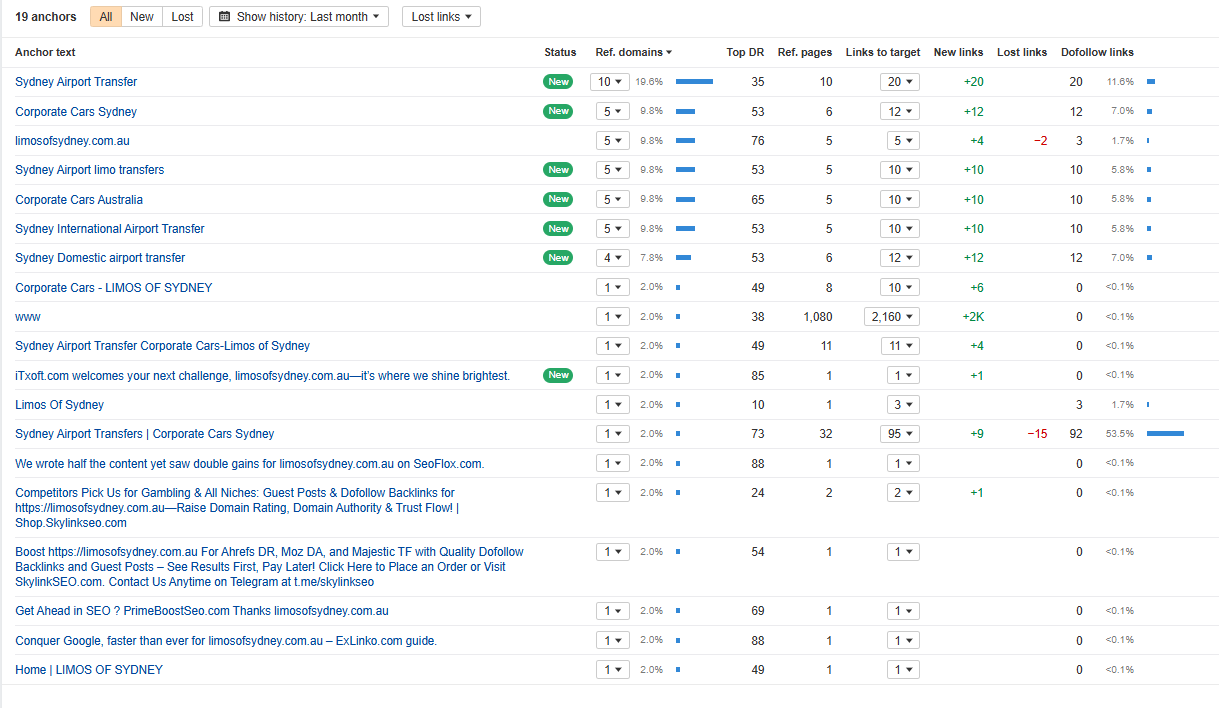Click the Top DR column header
Screen dimensions: 1219x708
coord(745,52)
